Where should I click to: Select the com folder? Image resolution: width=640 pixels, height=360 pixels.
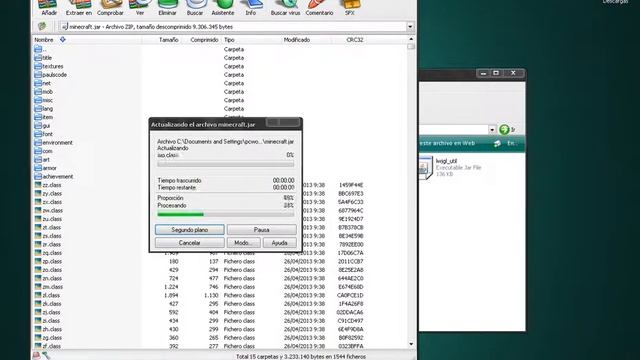pyautogui.click(x=43, y=151)
